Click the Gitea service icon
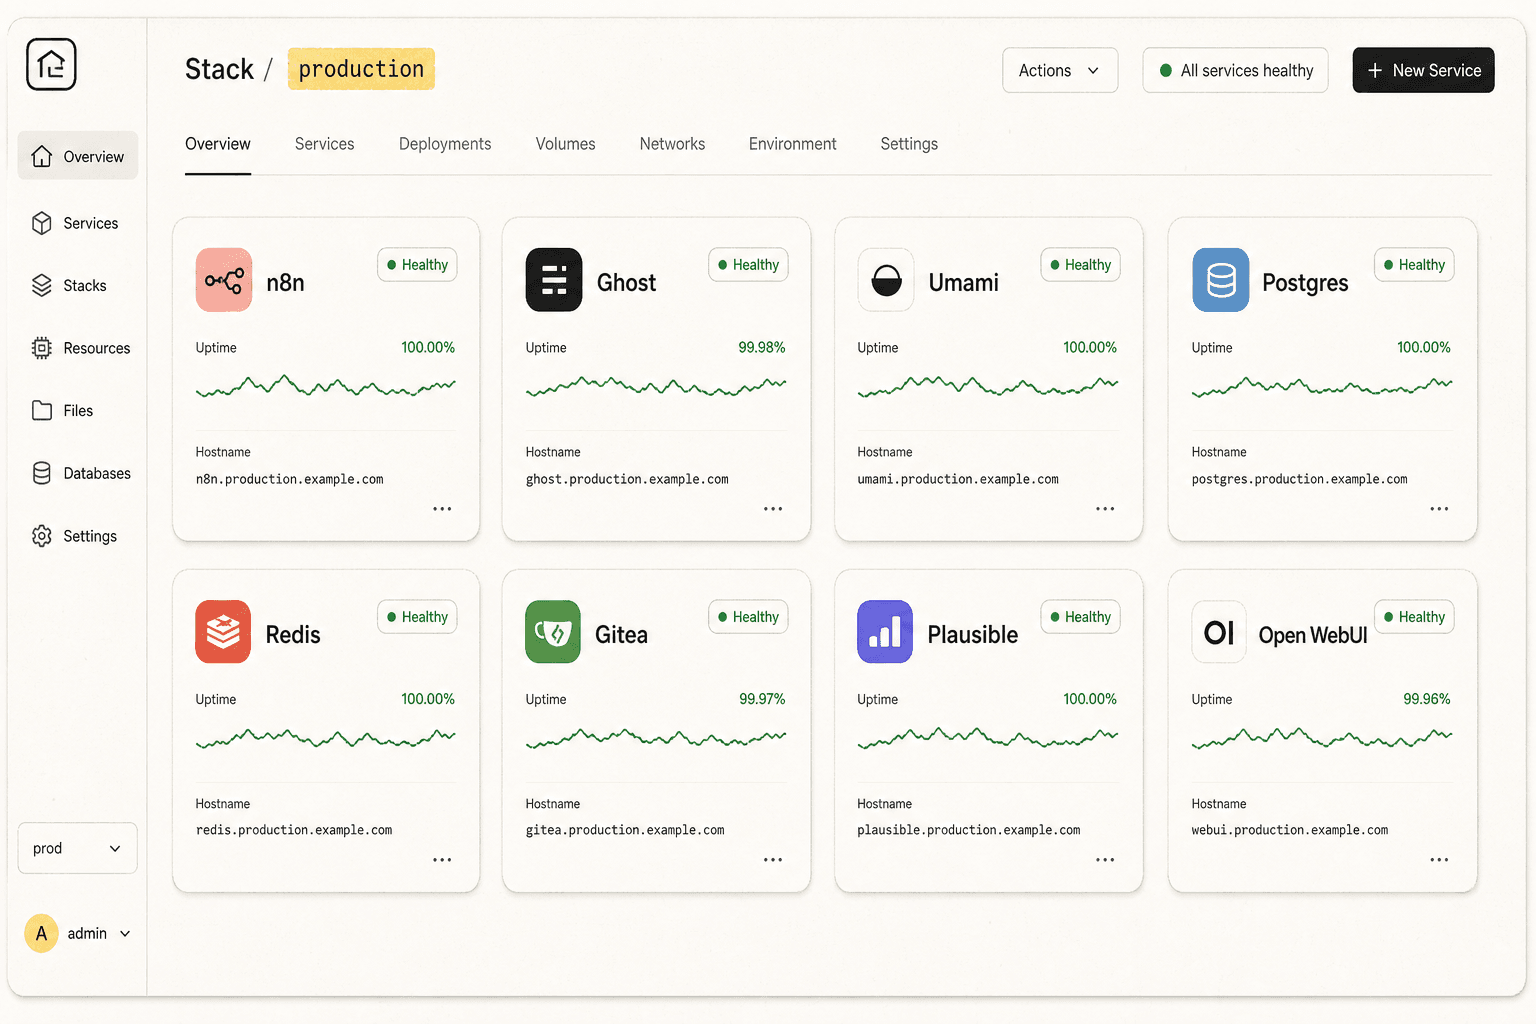 (553, 632)
